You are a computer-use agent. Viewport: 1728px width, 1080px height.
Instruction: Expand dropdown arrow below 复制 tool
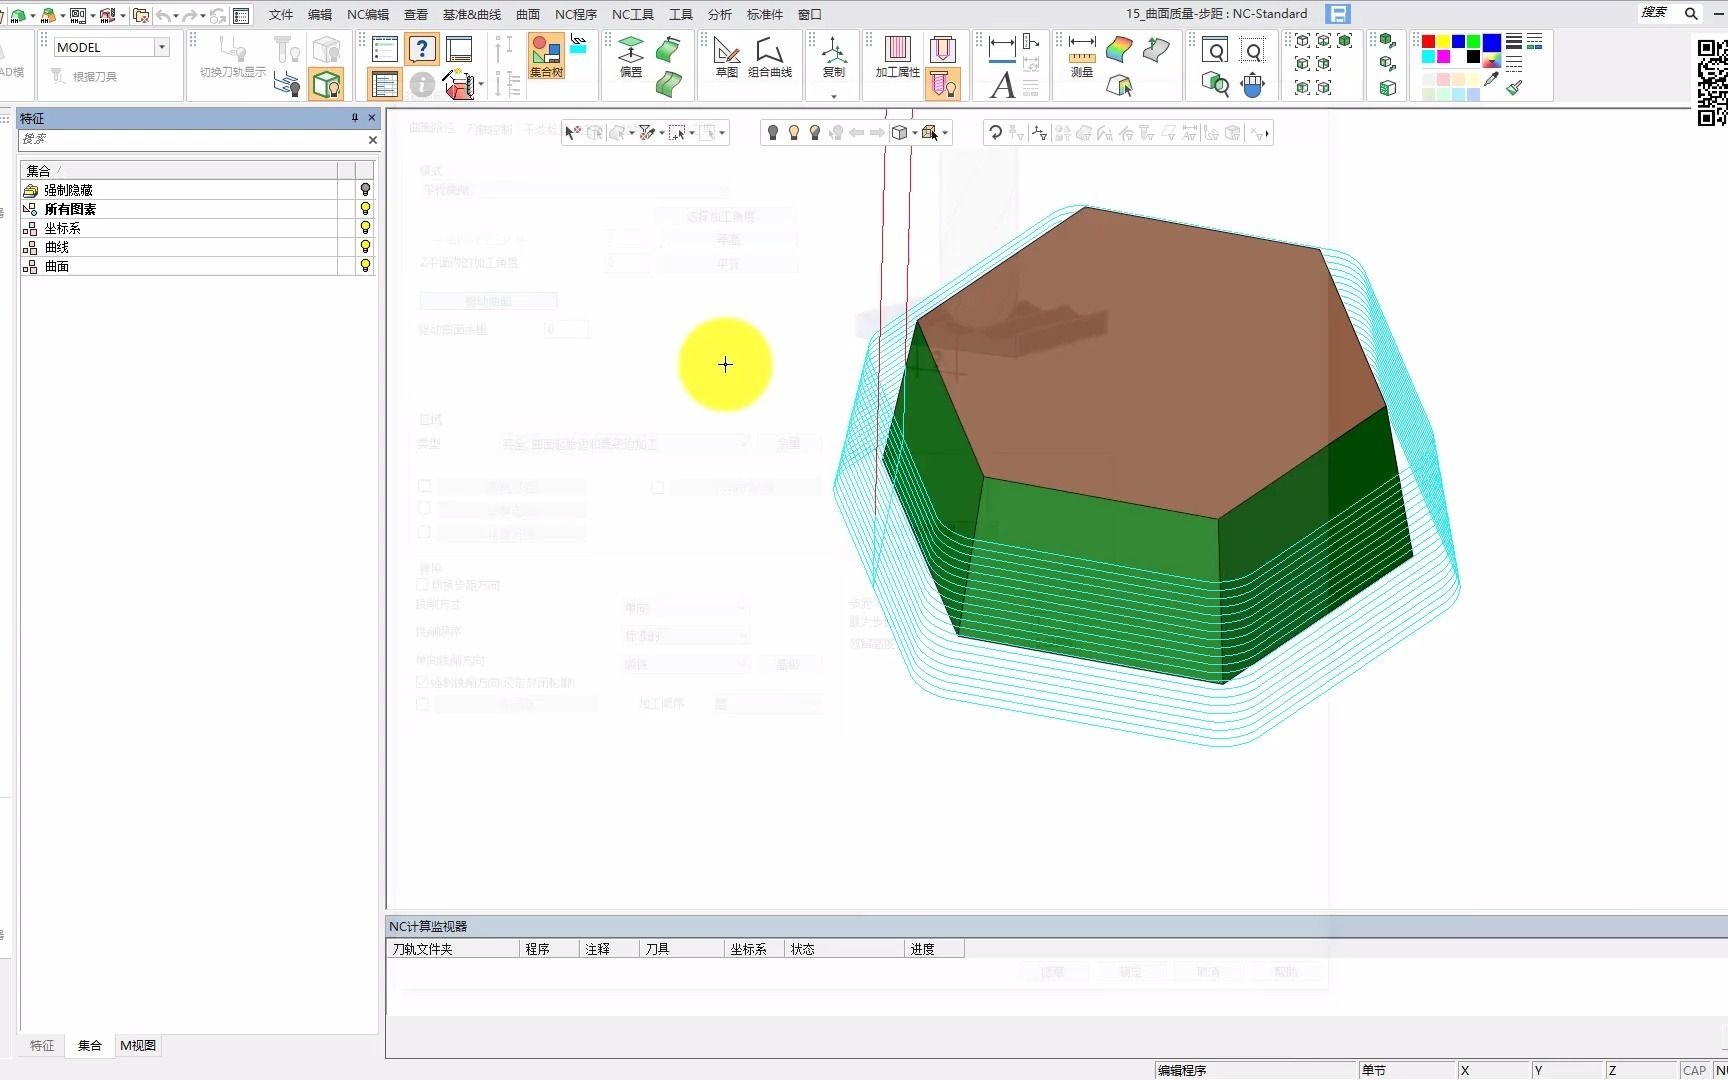833,96
